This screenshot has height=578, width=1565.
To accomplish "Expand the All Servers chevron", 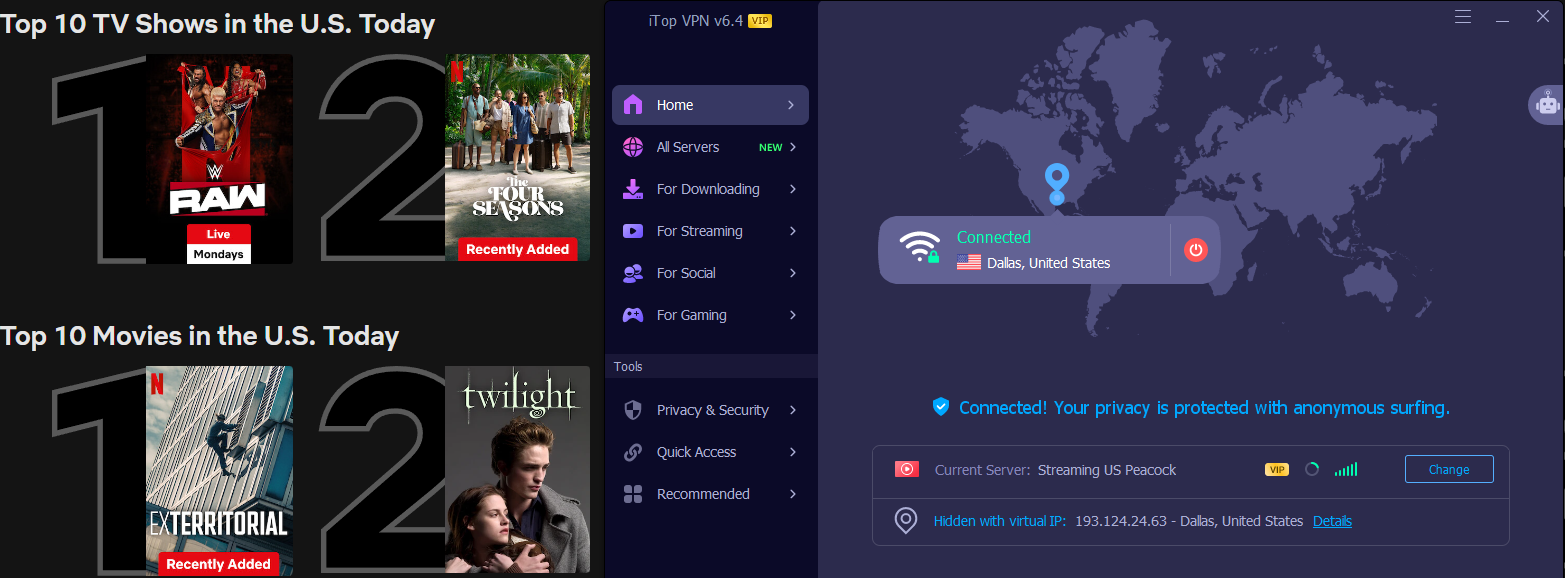I will click(x=793, y=147).
